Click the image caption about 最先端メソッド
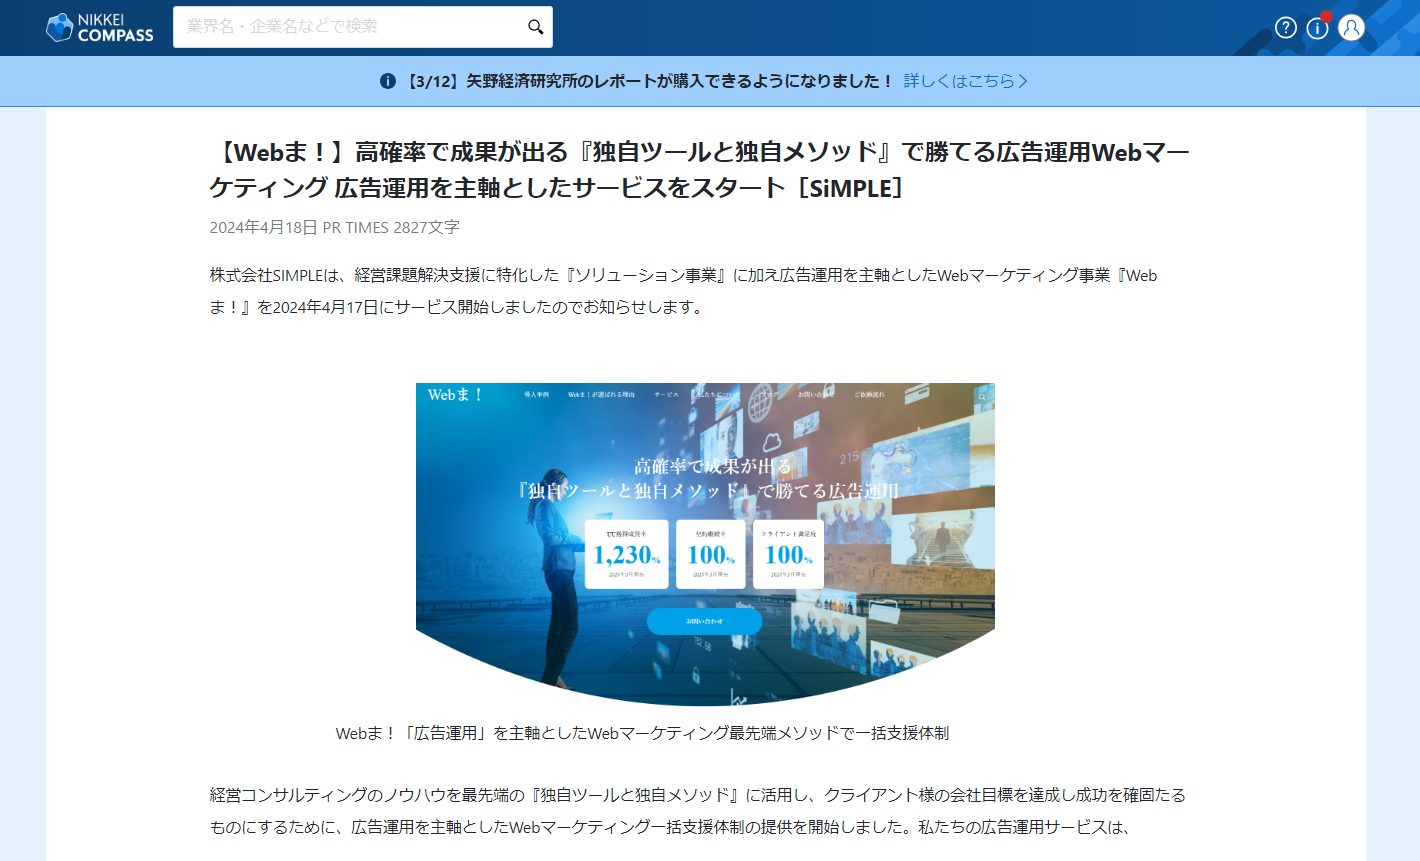 coord(642,733)
